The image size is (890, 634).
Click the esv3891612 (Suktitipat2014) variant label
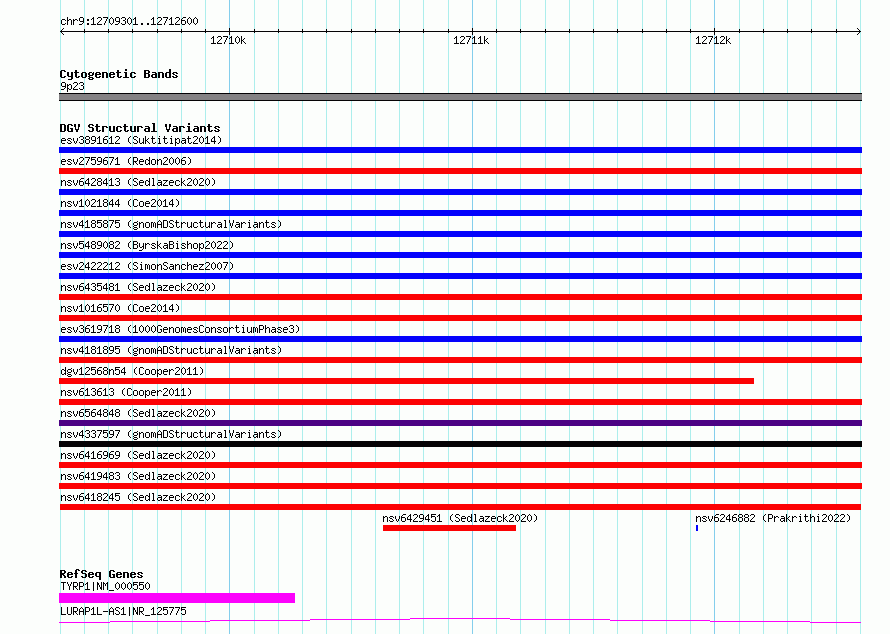pos(141,140)
